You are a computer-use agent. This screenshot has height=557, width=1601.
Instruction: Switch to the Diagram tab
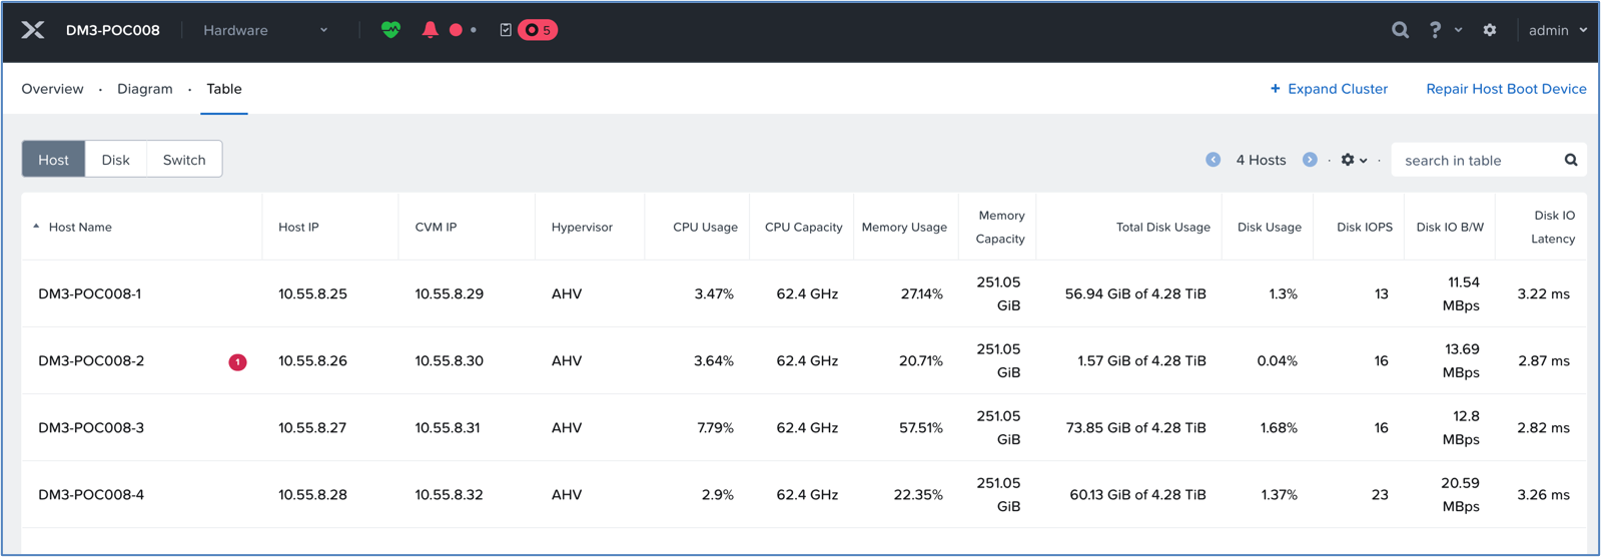(145, 89)
